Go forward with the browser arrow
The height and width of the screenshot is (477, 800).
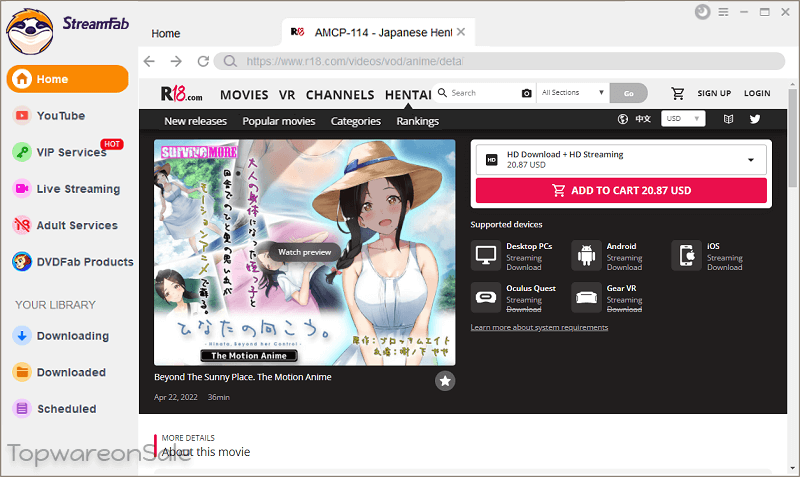click(x=176, y=61)
